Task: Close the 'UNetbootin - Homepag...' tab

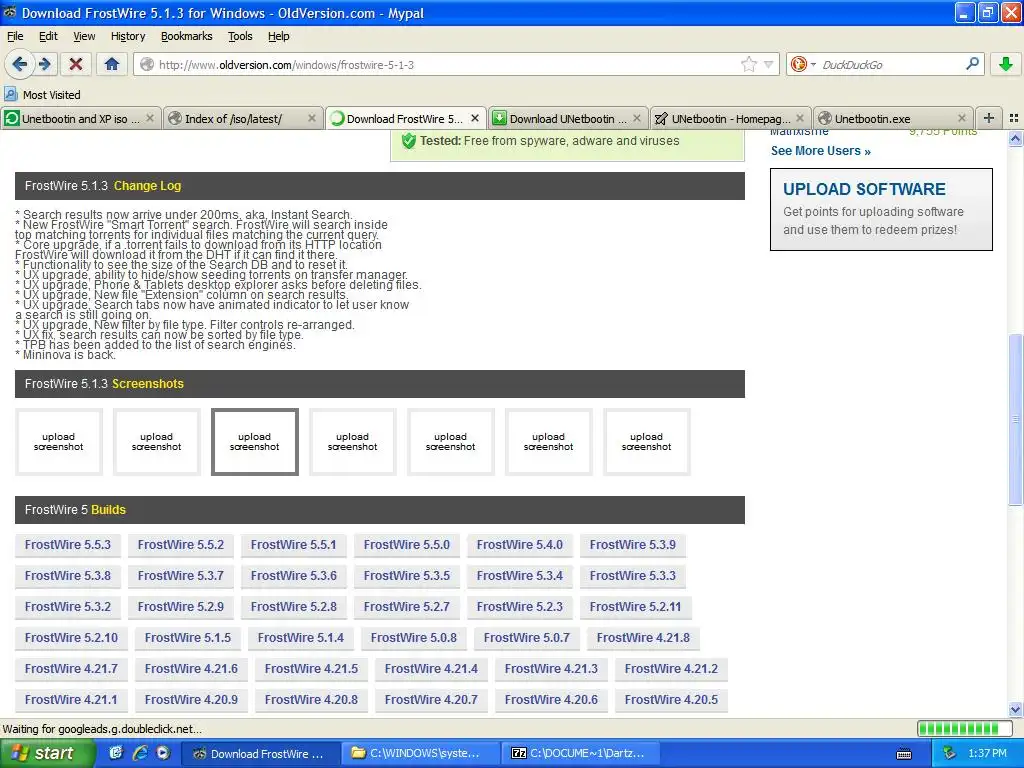Action: [x=799, y=118]
